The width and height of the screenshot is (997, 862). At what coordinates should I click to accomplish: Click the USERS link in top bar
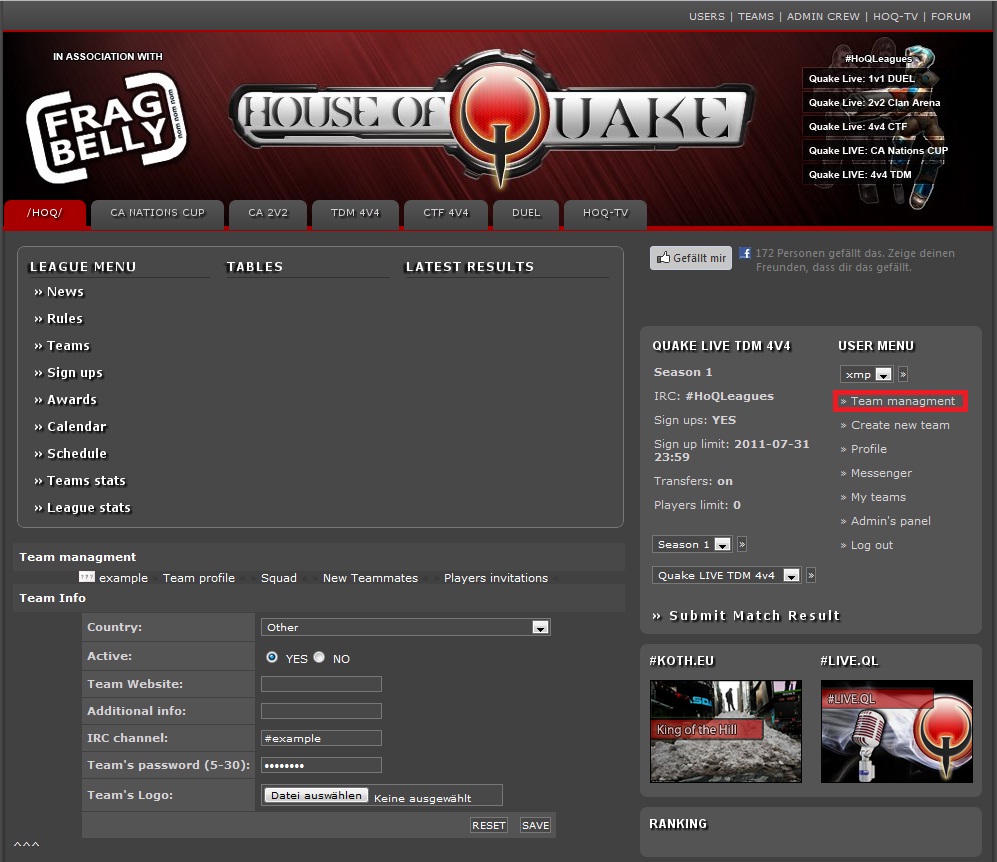point(706,17)
